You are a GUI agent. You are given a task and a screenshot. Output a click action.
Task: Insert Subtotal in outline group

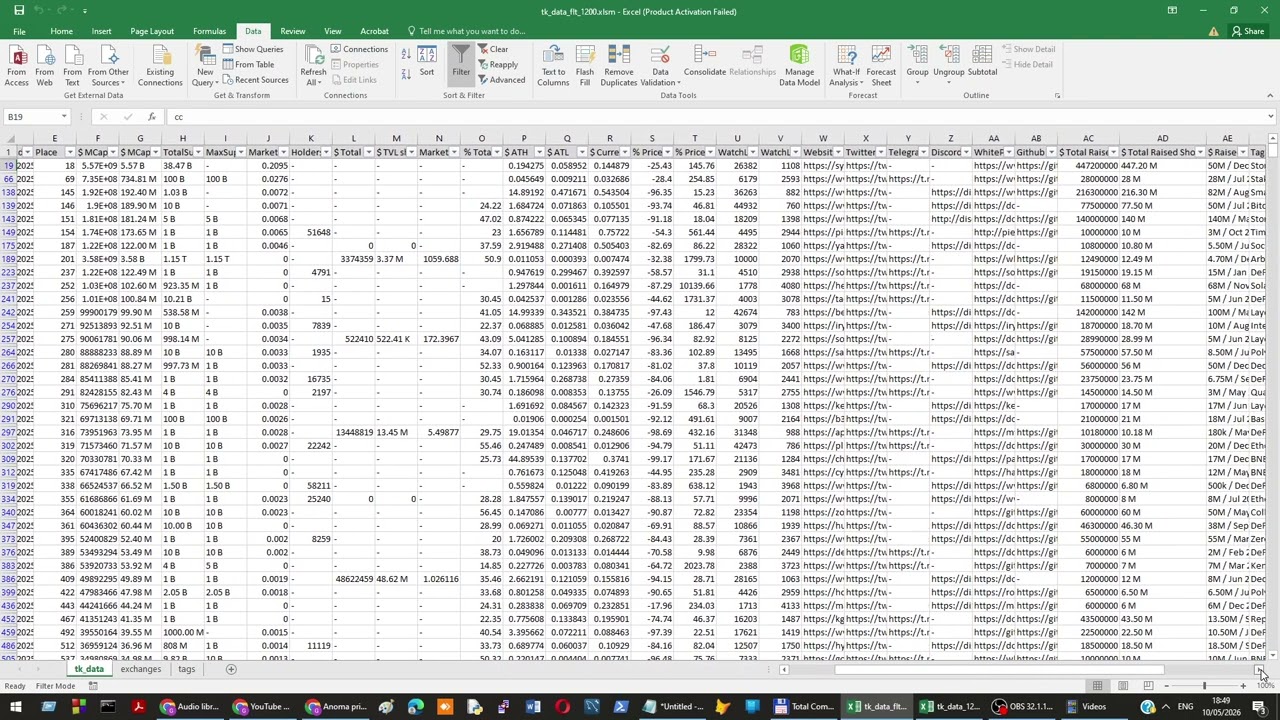click(982, 62)
